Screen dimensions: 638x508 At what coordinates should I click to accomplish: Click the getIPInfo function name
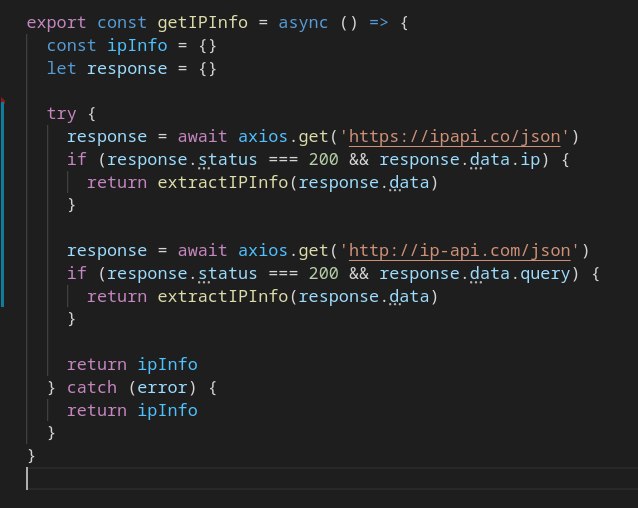pos(203,22)
